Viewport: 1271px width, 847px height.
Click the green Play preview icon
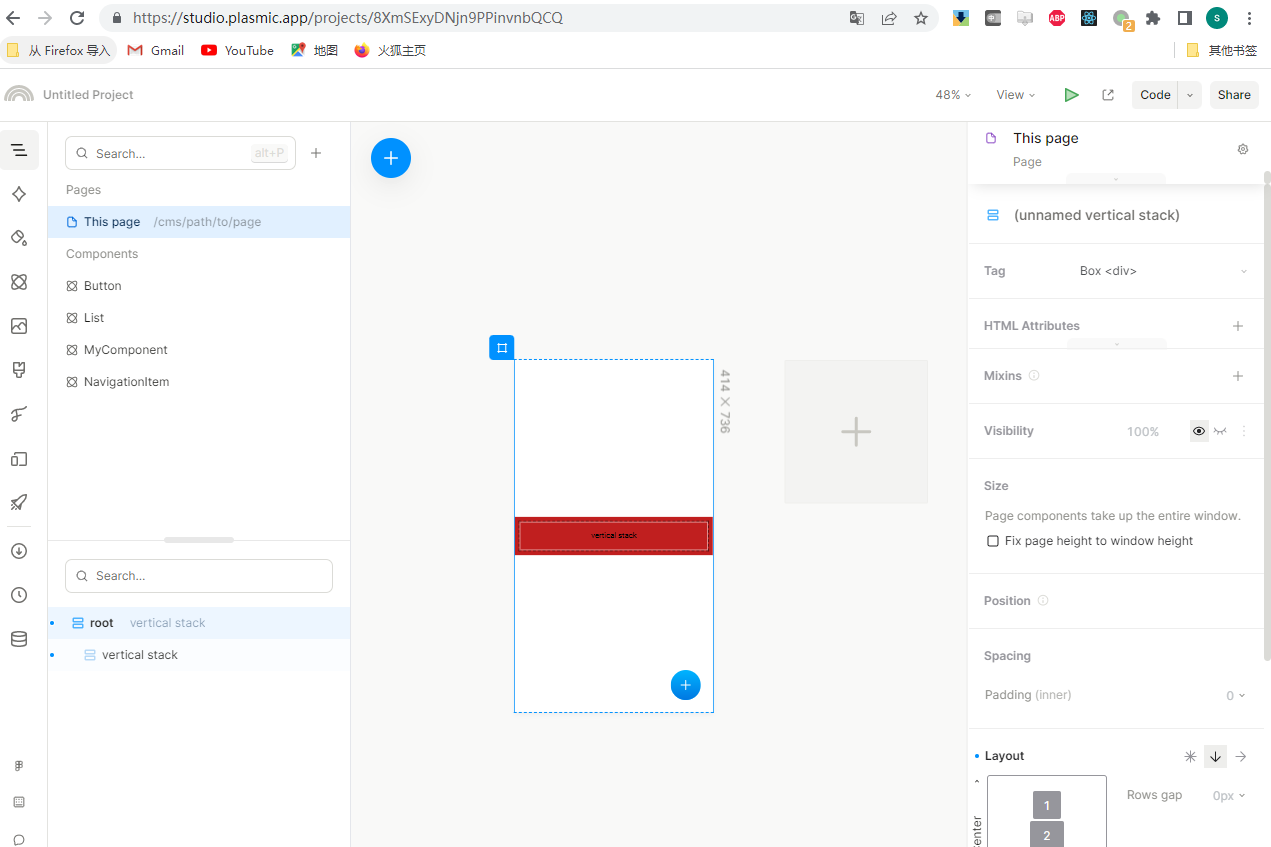coord(1071,95)
